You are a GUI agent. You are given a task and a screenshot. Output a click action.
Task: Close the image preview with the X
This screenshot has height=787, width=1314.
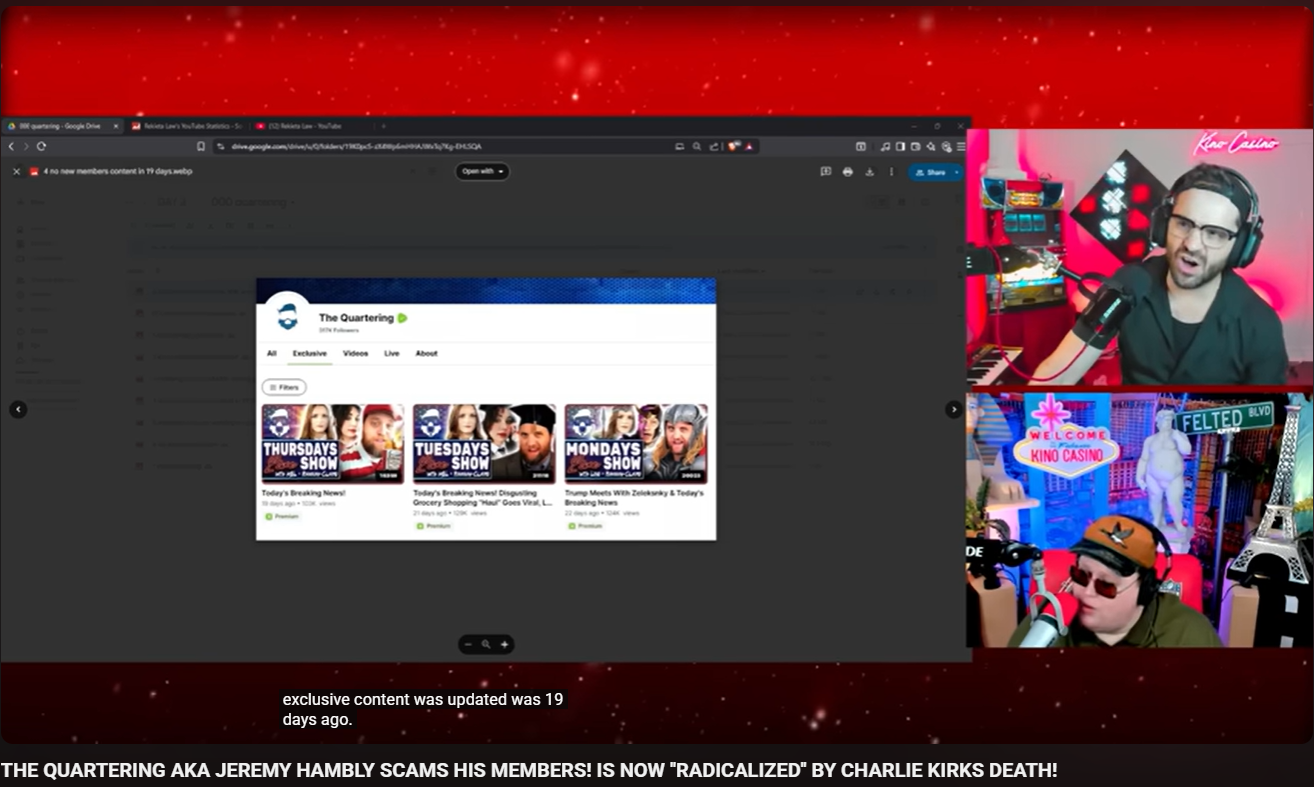[17, 172]
